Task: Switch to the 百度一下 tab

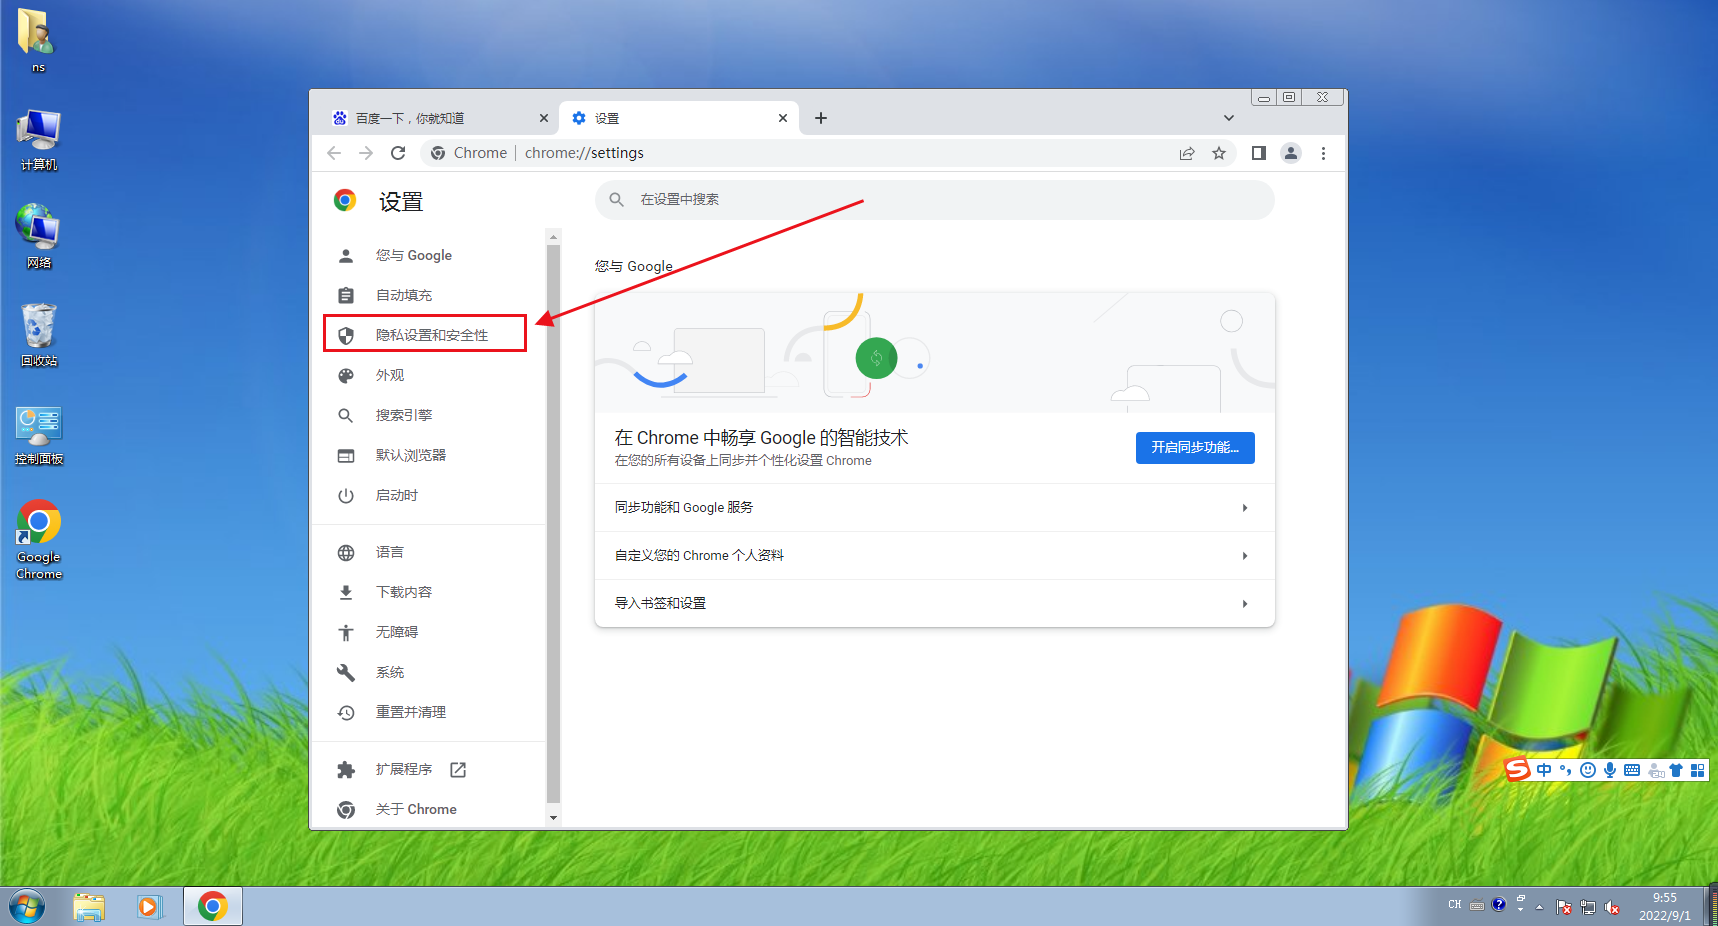Action: (430, 118)
